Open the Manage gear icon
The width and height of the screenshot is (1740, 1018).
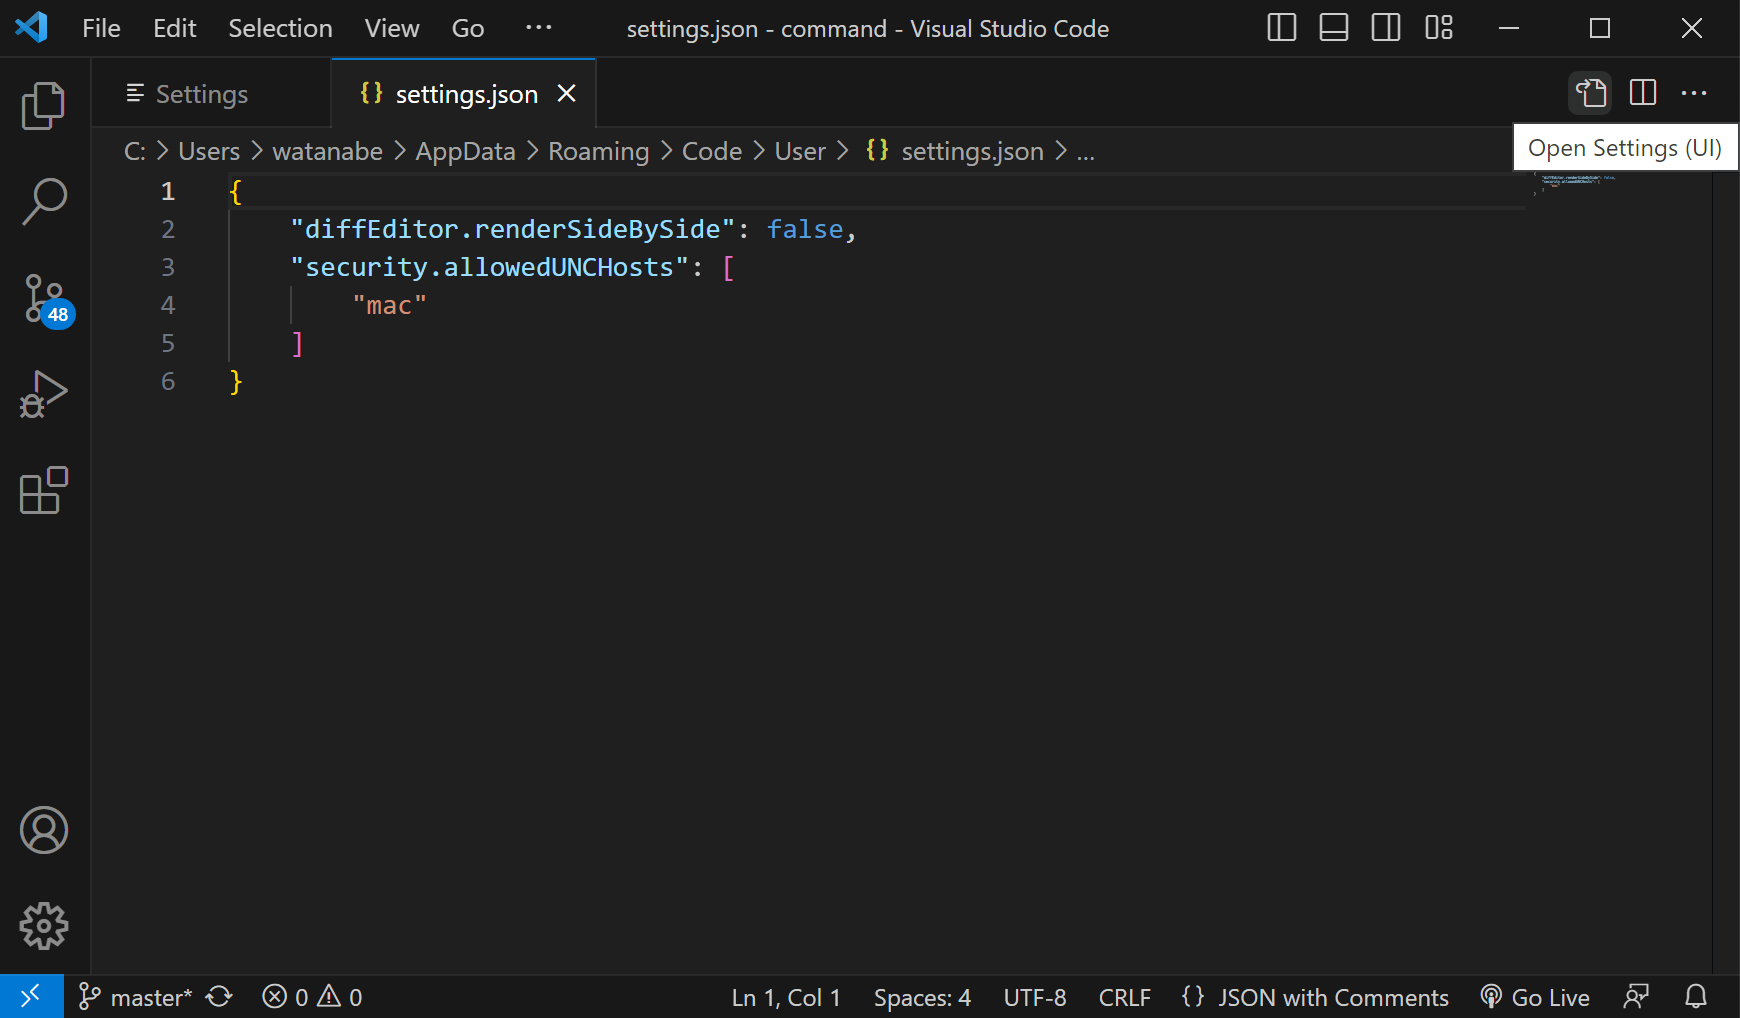(44, 926)
